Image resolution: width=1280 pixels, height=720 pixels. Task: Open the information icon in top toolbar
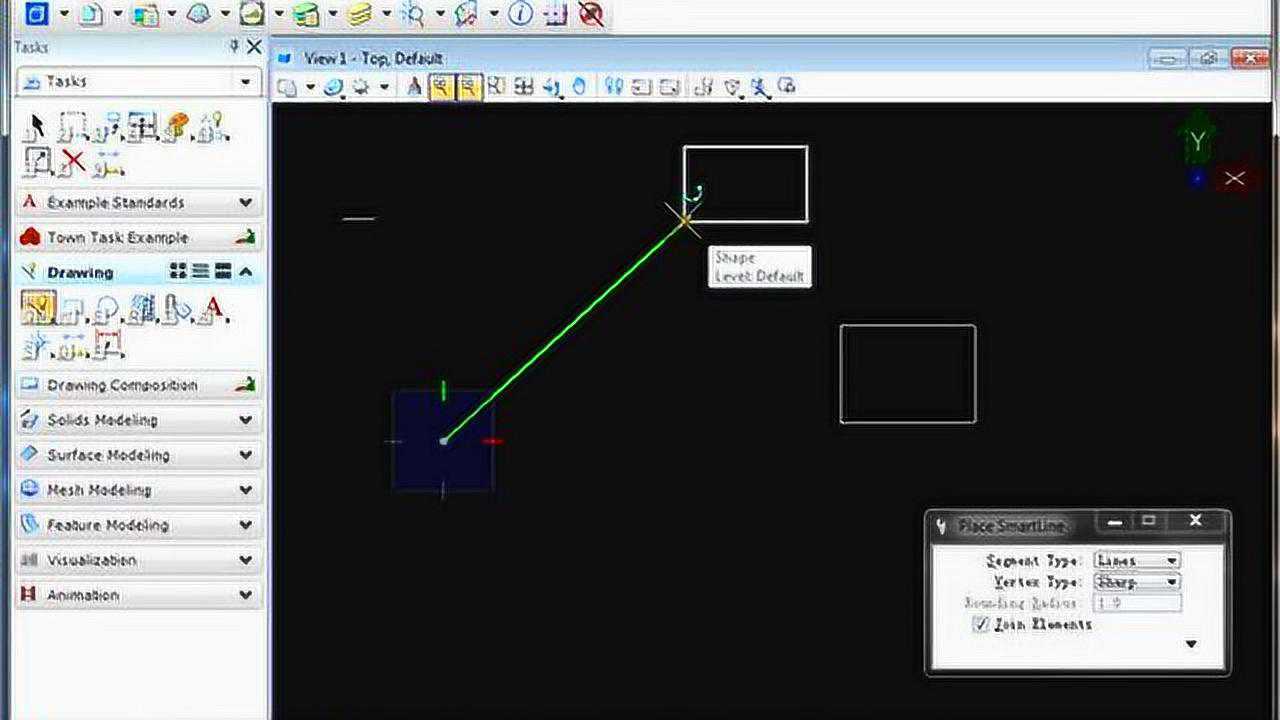520,14
